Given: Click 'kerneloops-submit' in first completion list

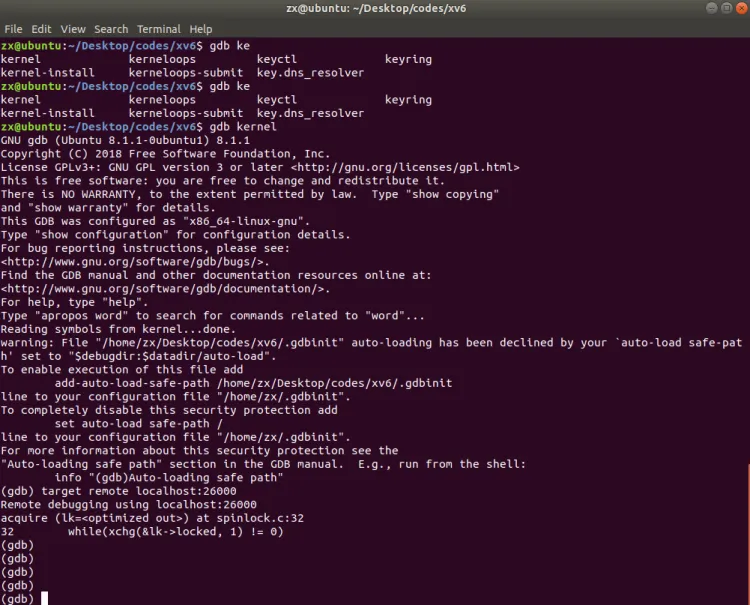Looking at the screenshot, I should point(186,73).
